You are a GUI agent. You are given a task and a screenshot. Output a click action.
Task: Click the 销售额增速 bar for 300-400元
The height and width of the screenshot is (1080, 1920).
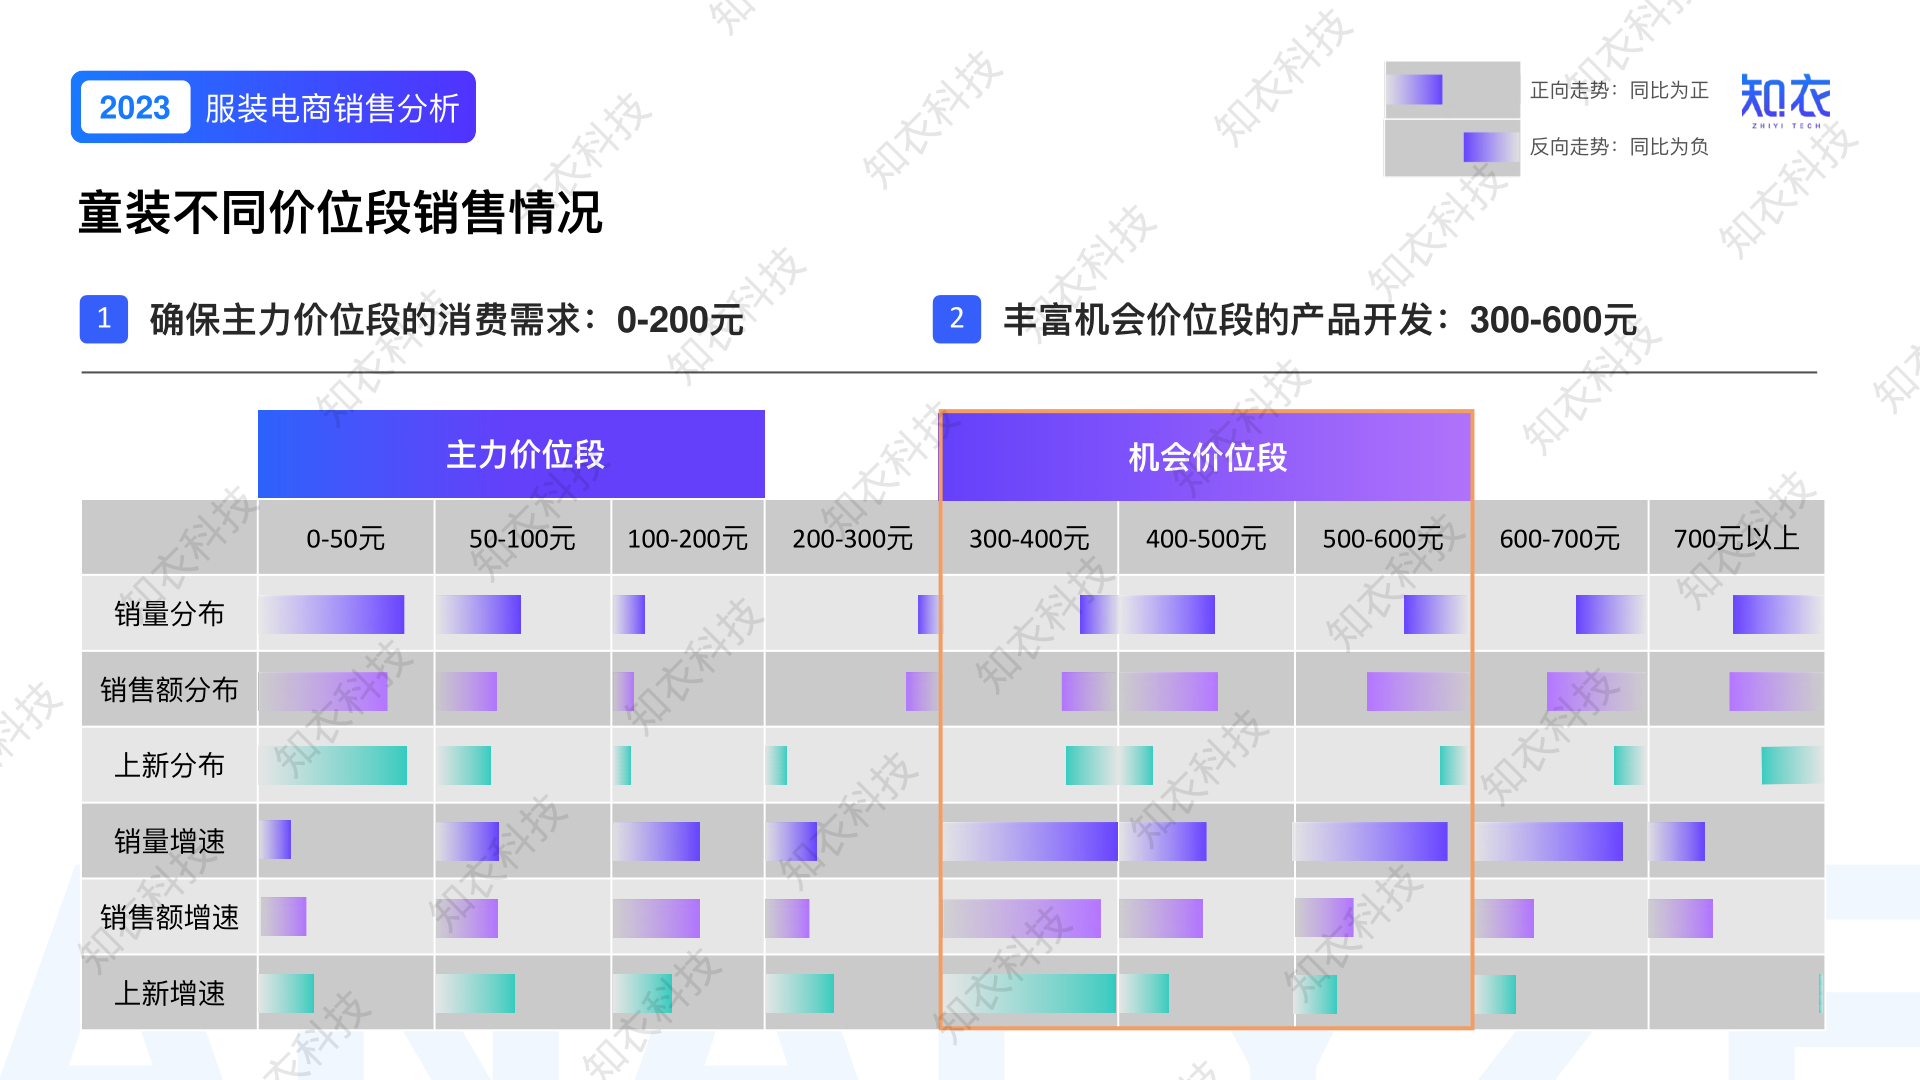[x=1022, y=918]
